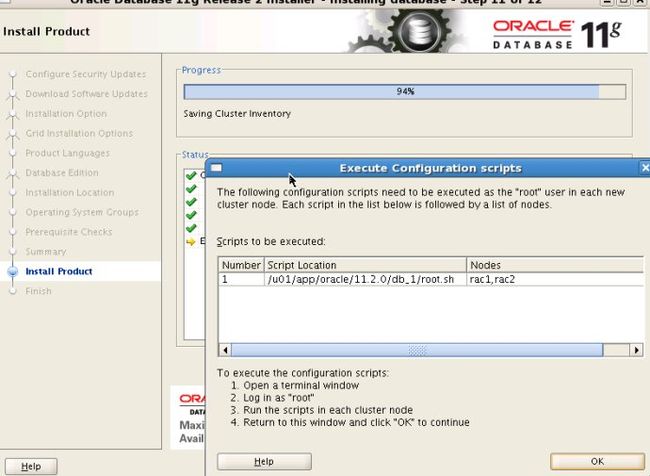Screen dimensions: 650x476
Task: Select Prerequisite Checks step
Action: point(69,232)
